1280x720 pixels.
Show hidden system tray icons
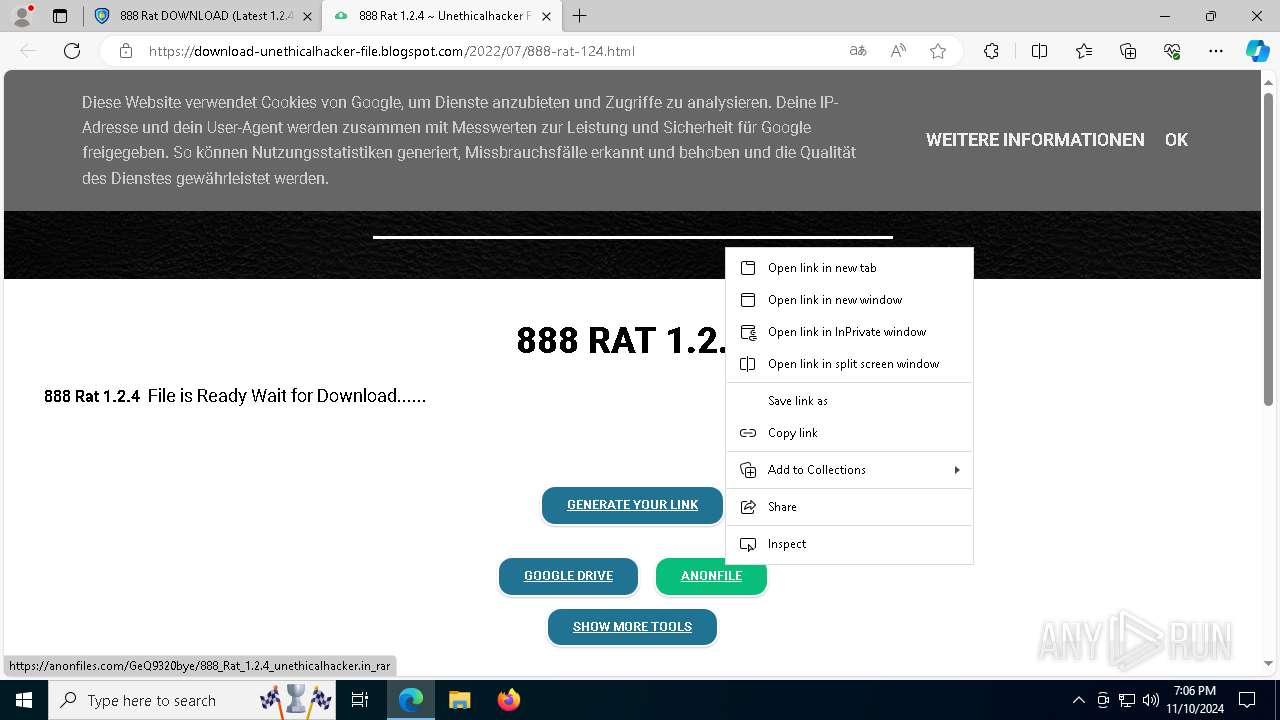pyautogui.click(x=1078, y=700)
